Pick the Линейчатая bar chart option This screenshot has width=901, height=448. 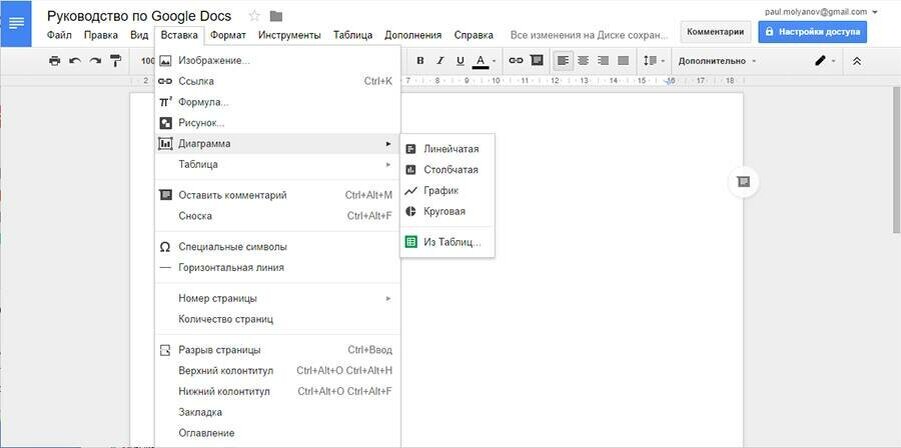click(x=447, y=149)
